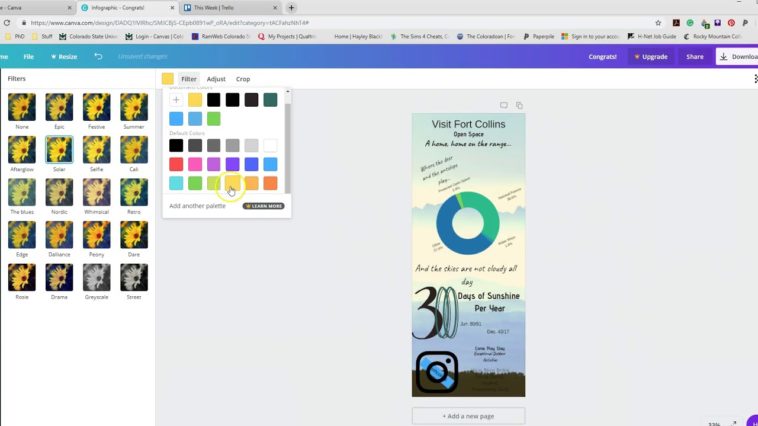Screen dimensions: 758x426
Task: Open the Resize options
Action: [x=64, y=57]
